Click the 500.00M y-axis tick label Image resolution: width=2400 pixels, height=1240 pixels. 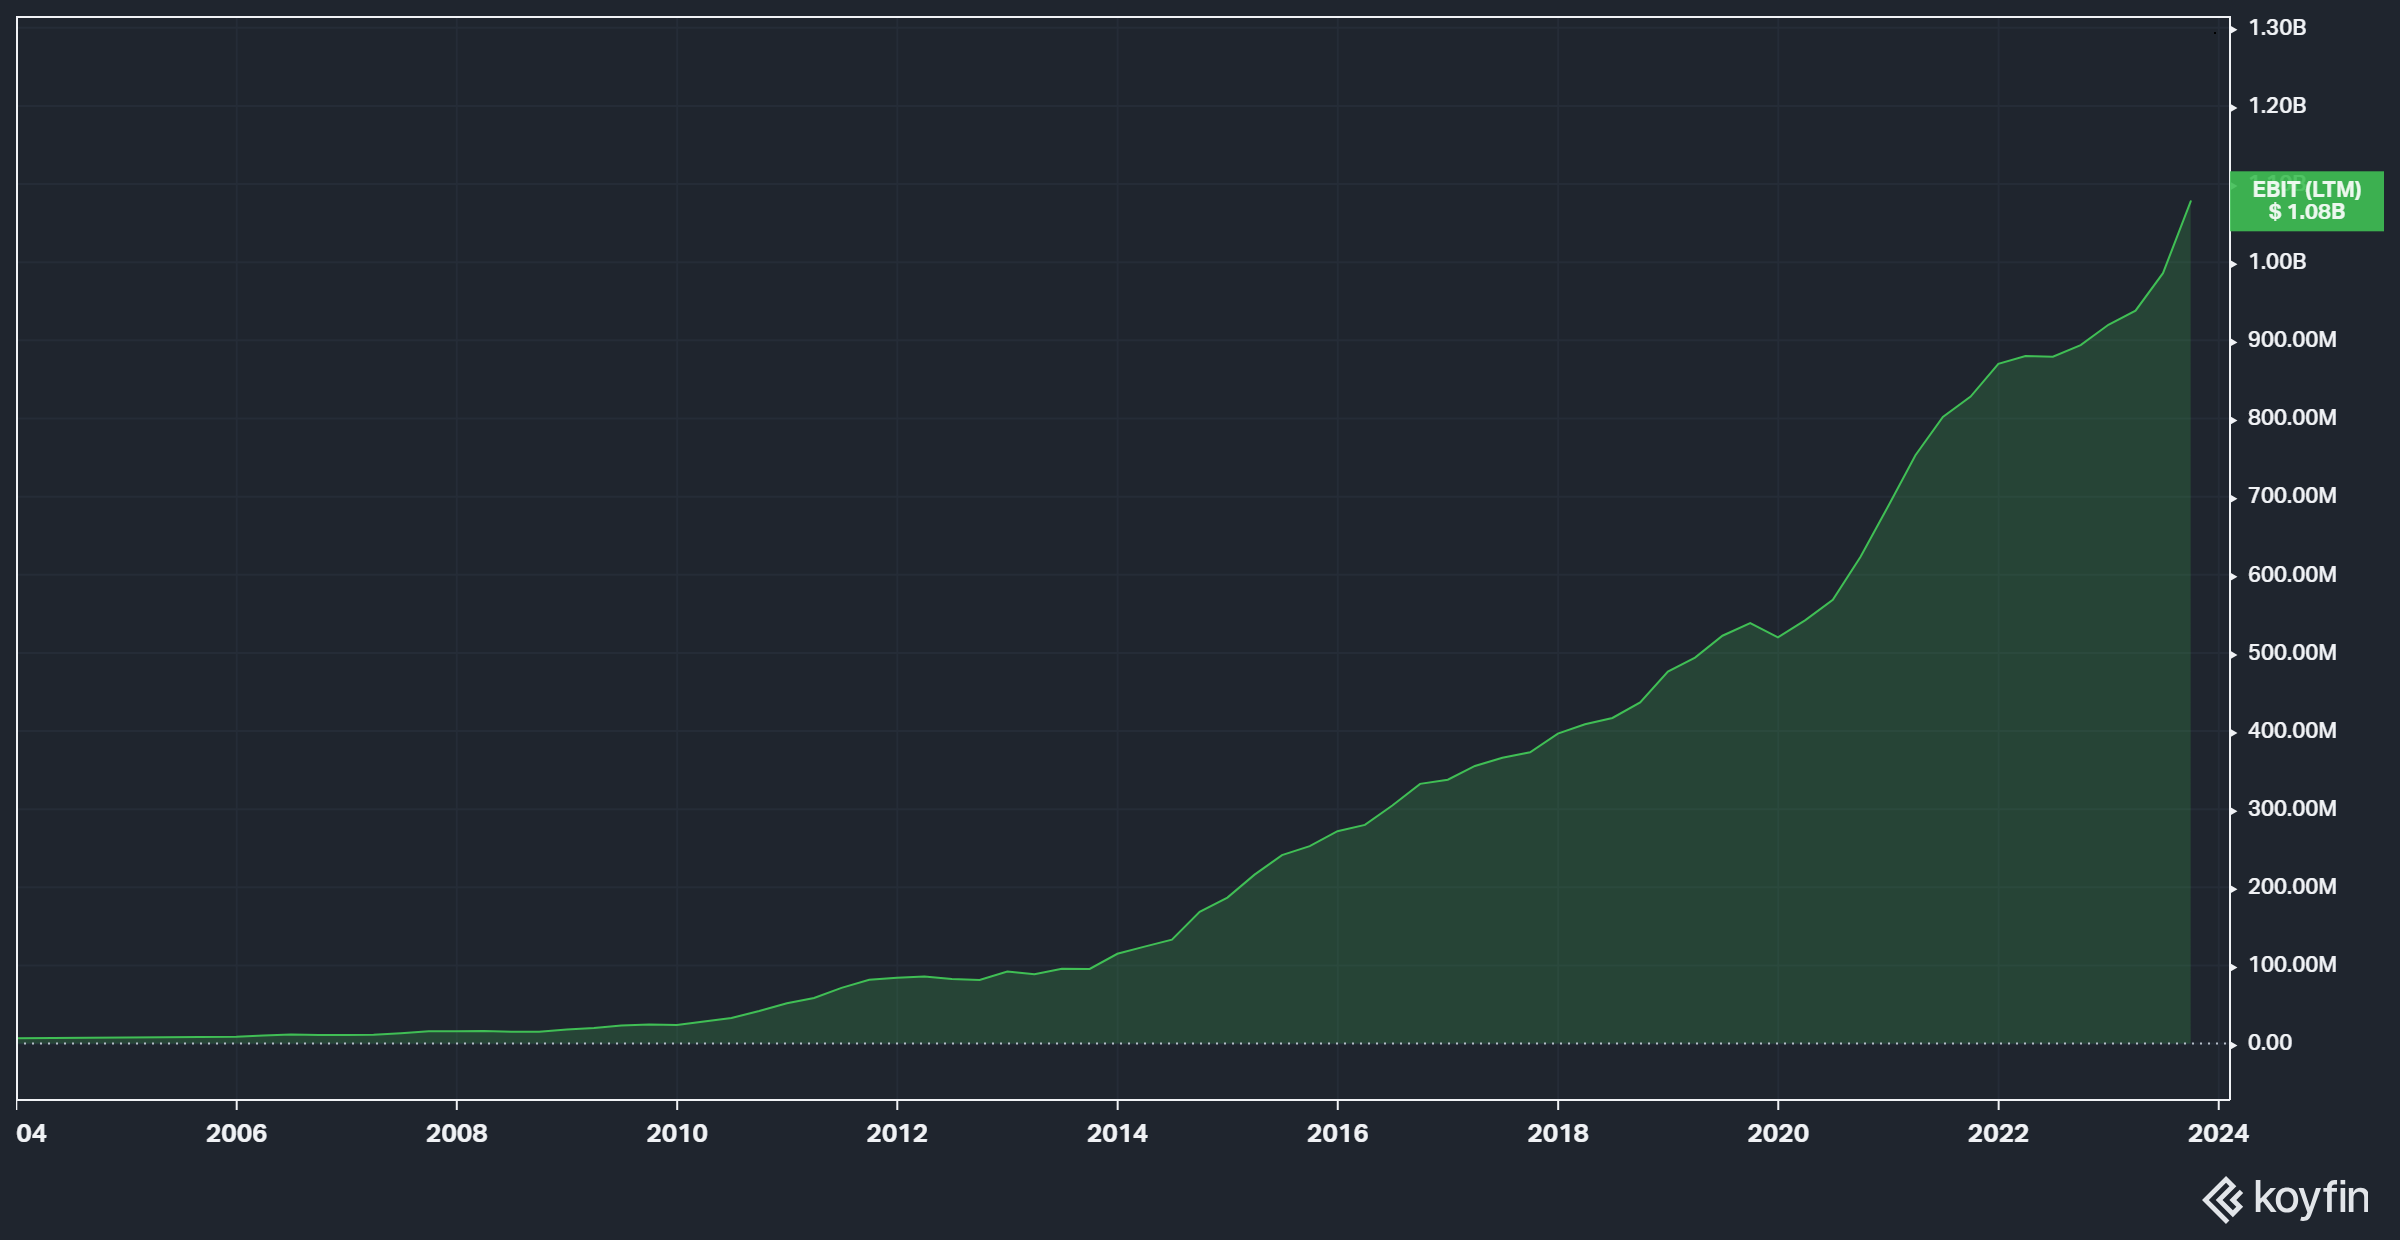2291,653
